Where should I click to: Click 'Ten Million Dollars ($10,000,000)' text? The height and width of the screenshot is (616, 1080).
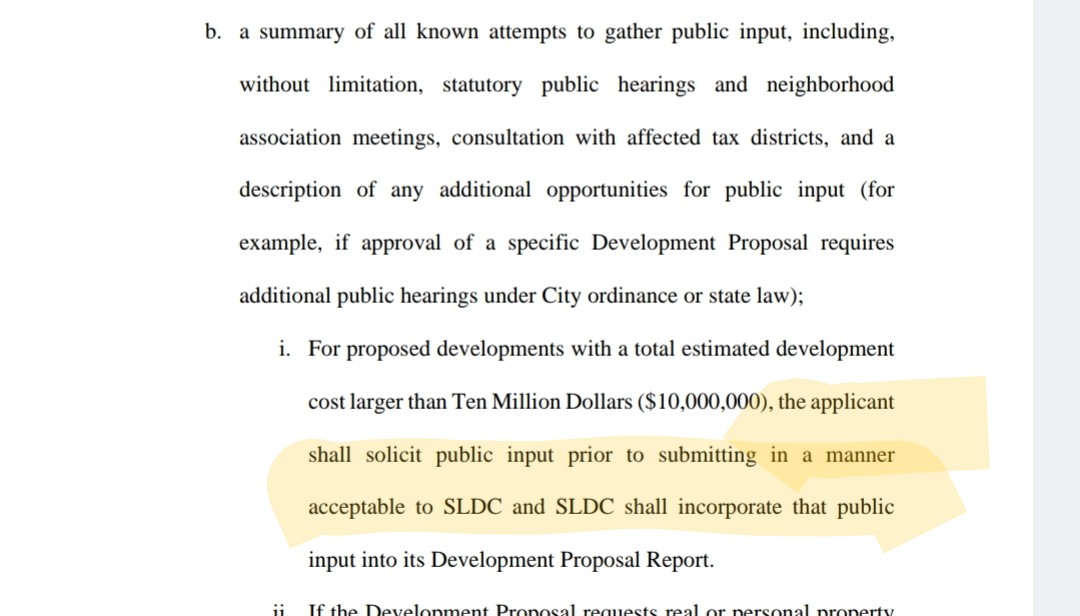[610, 402]
